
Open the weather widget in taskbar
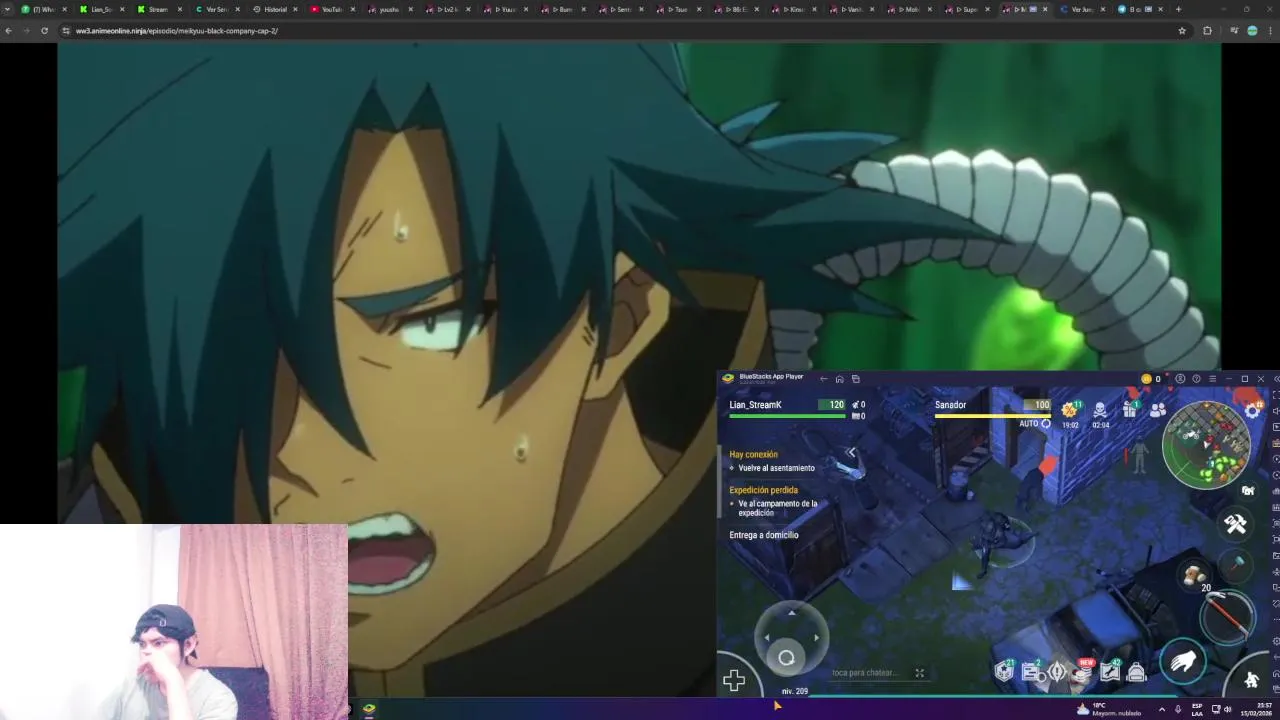[x=1108, y=709]
